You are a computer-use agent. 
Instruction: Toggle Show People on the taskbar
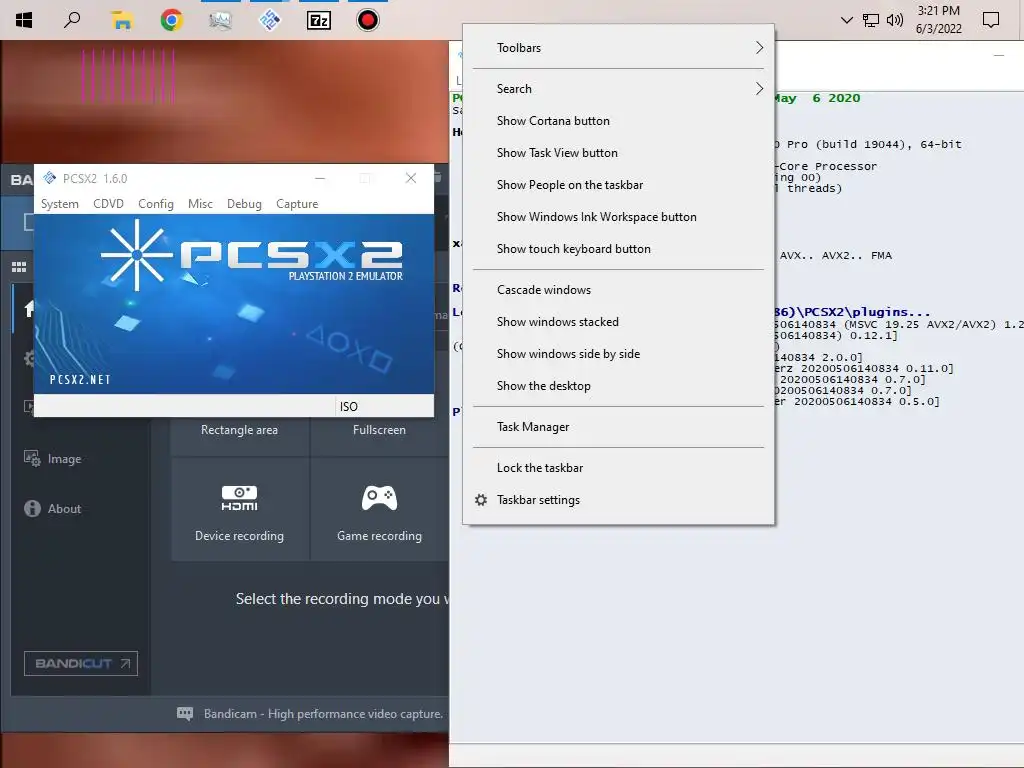click(618, 185)
